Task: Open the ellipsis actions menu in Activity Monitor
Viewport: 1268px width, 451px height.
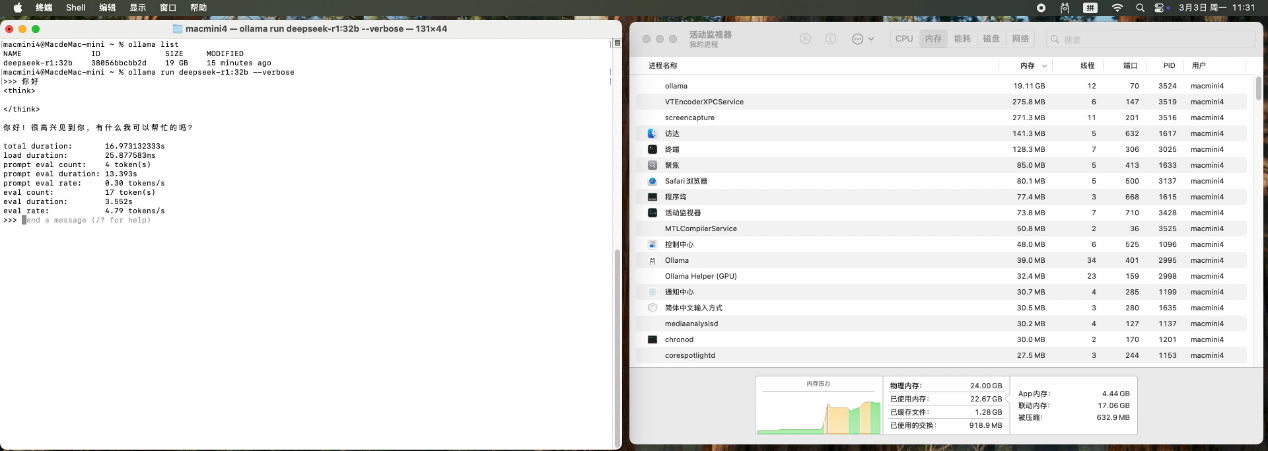Action: 862,39
